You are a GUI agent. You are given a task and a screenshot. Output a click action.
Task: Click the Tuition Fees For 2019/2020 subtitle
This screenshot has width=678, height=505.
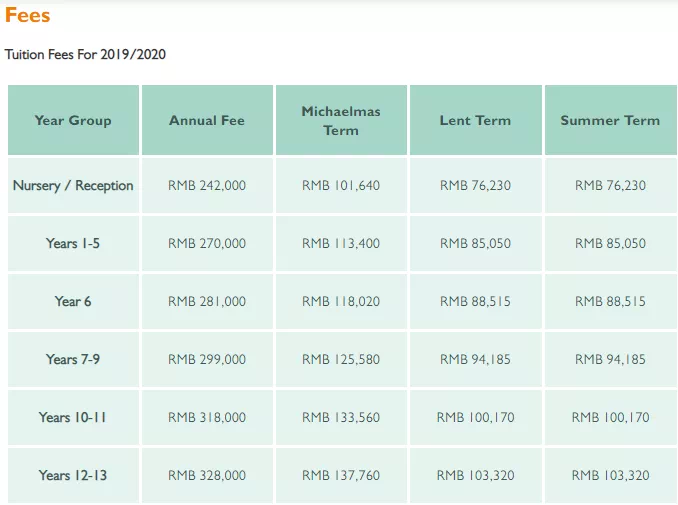(x=85, y=54)
